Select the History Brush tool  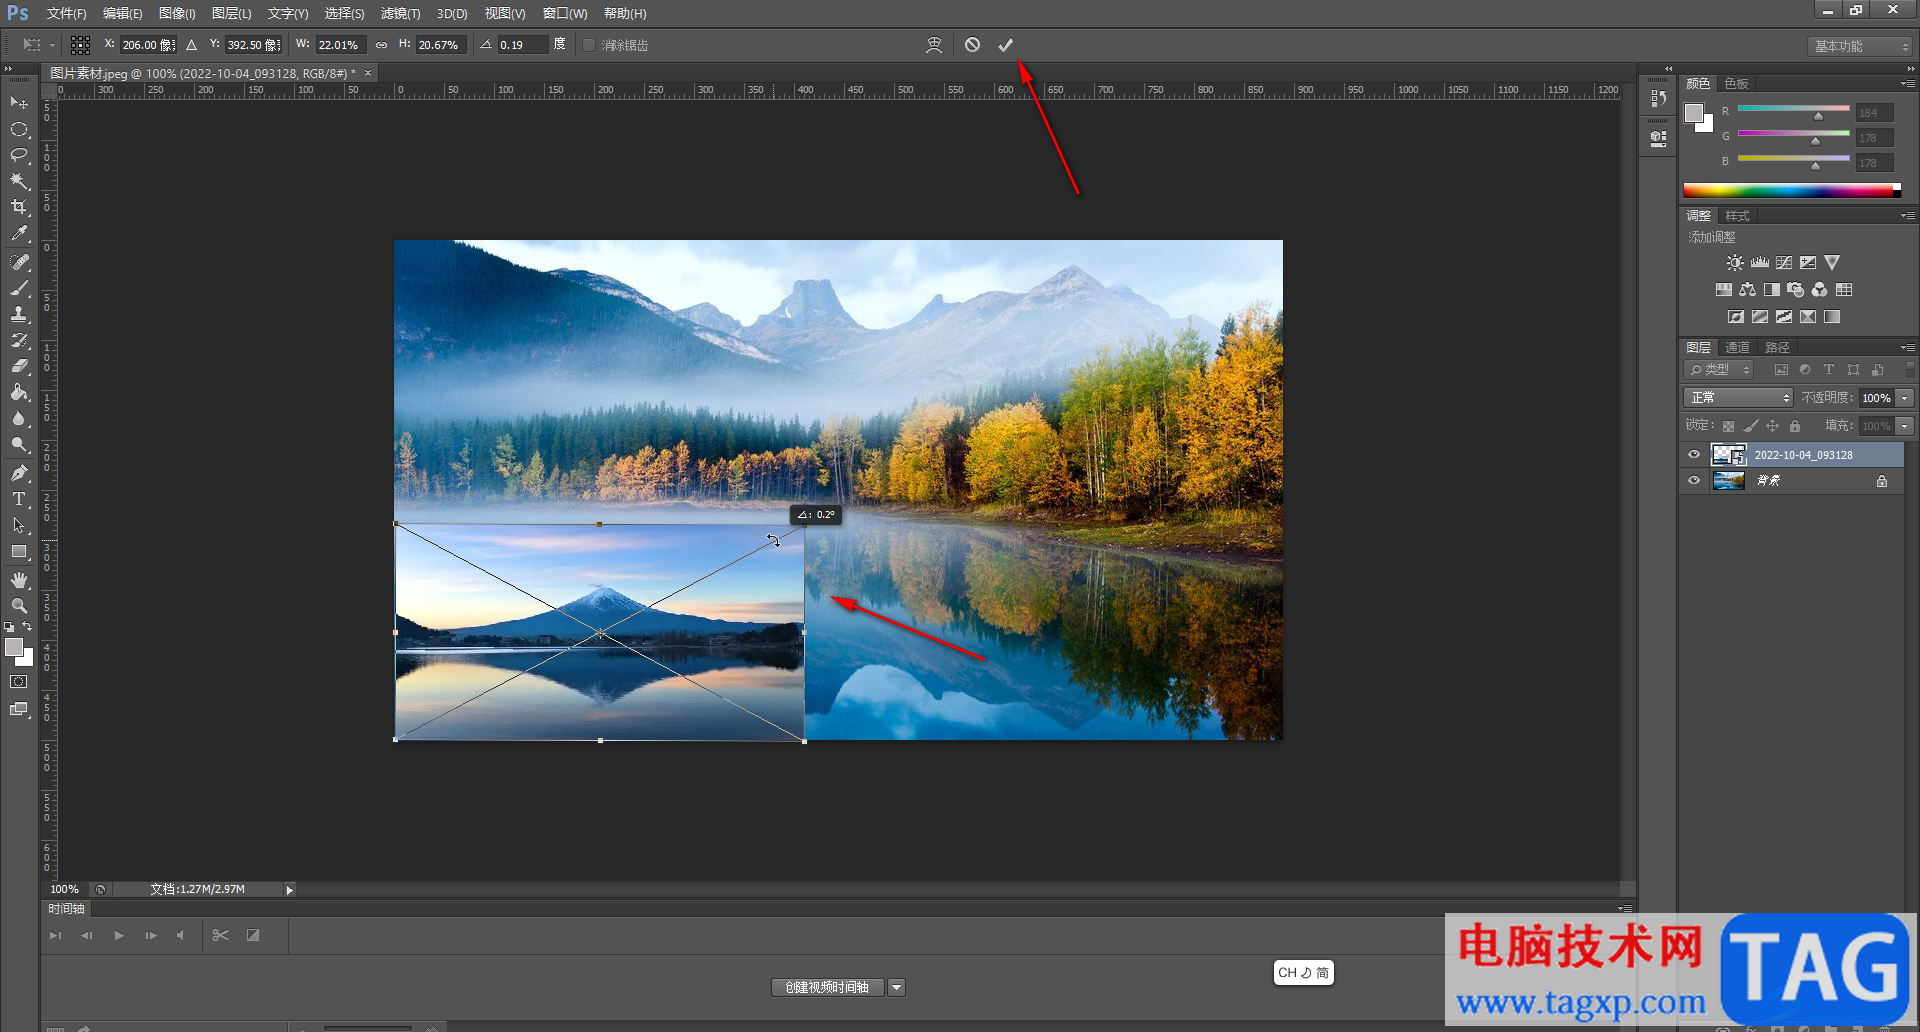coord(19,340)
